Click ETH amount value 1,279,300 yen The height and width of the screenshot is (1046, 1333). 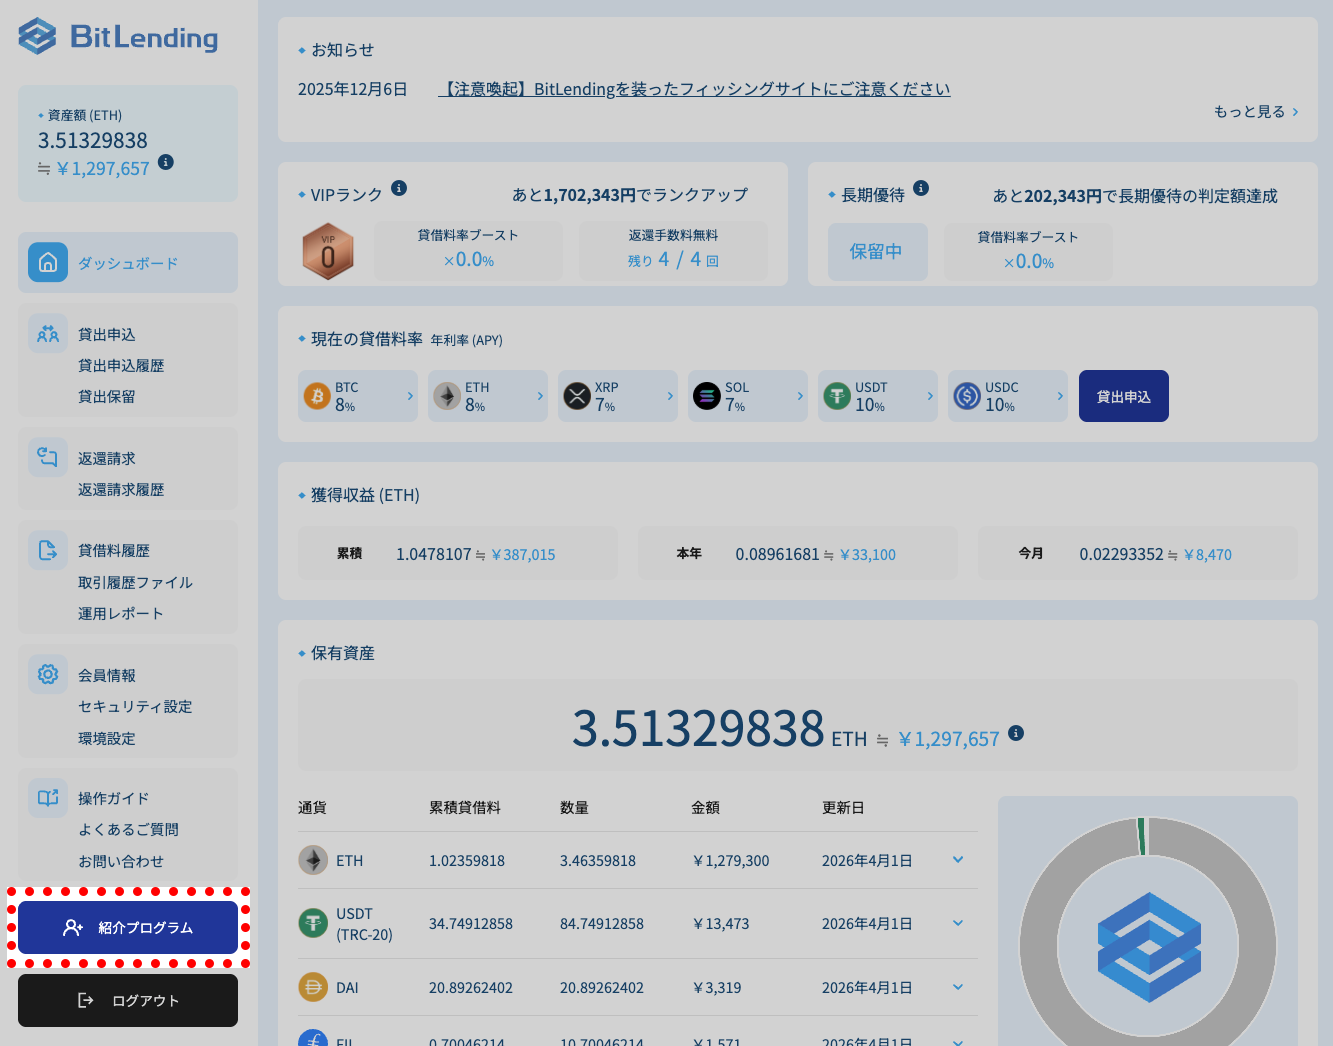tap(731, 860)
